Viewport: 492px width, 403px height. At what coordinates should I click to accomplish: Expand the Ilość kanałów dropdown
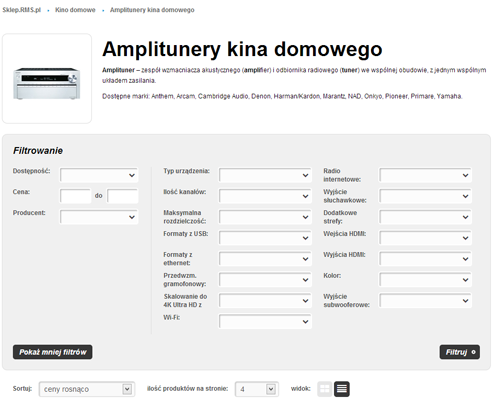coord(265,196)
